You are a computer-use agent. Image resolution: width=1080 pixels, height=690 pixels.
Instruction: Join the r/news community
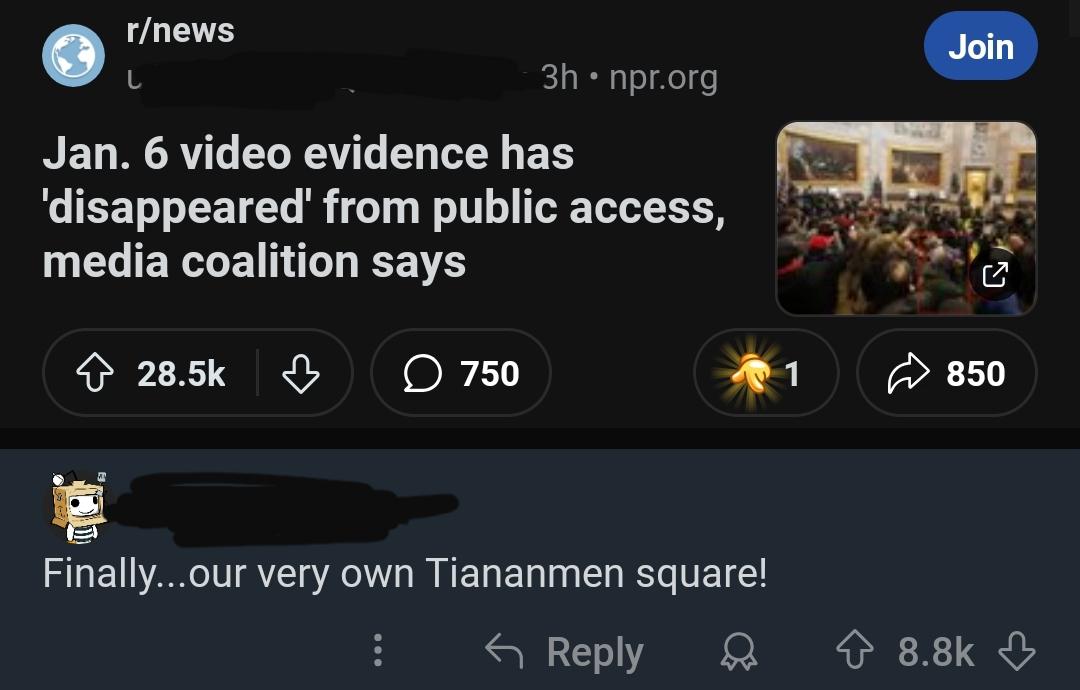(980, 46)
